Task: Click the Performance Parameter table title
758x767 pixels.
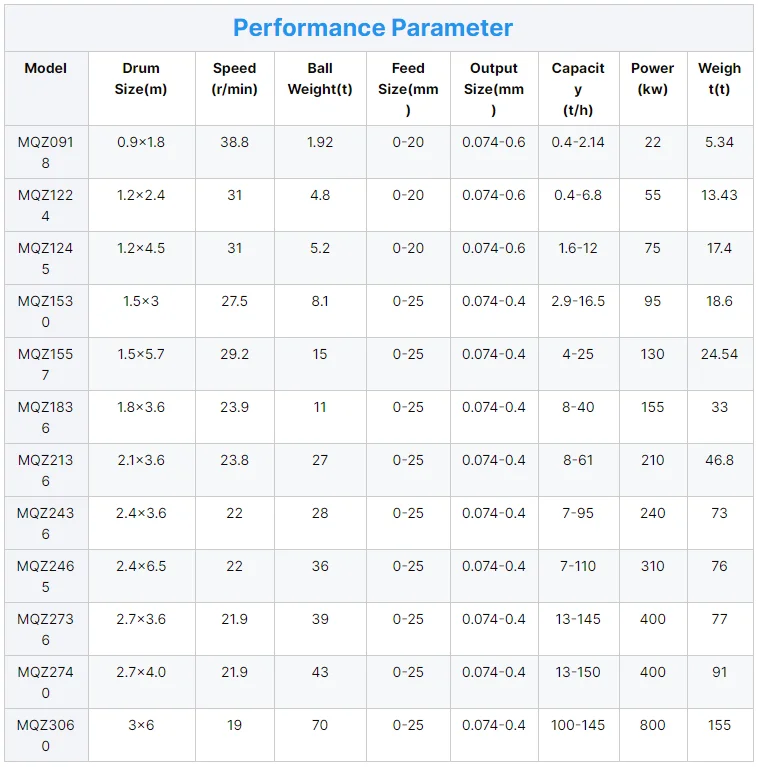Action: click(x=373, y=28)
